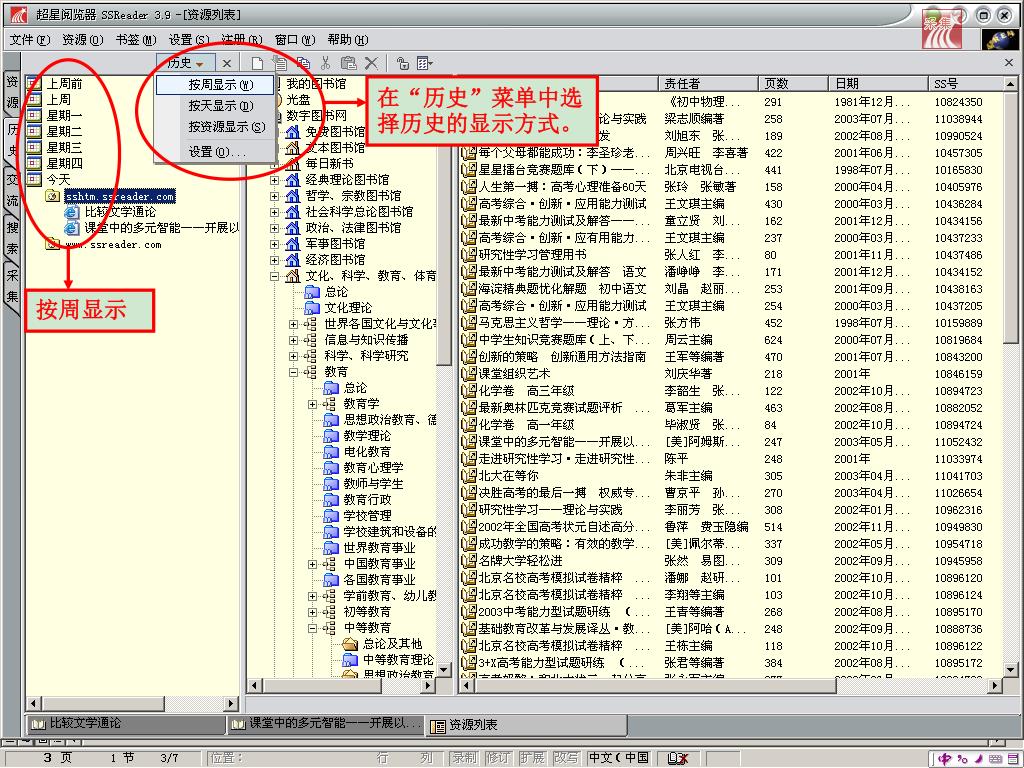Click the paste clipboard icon
Screen dimensions: 1024x768
click(348, 63)
